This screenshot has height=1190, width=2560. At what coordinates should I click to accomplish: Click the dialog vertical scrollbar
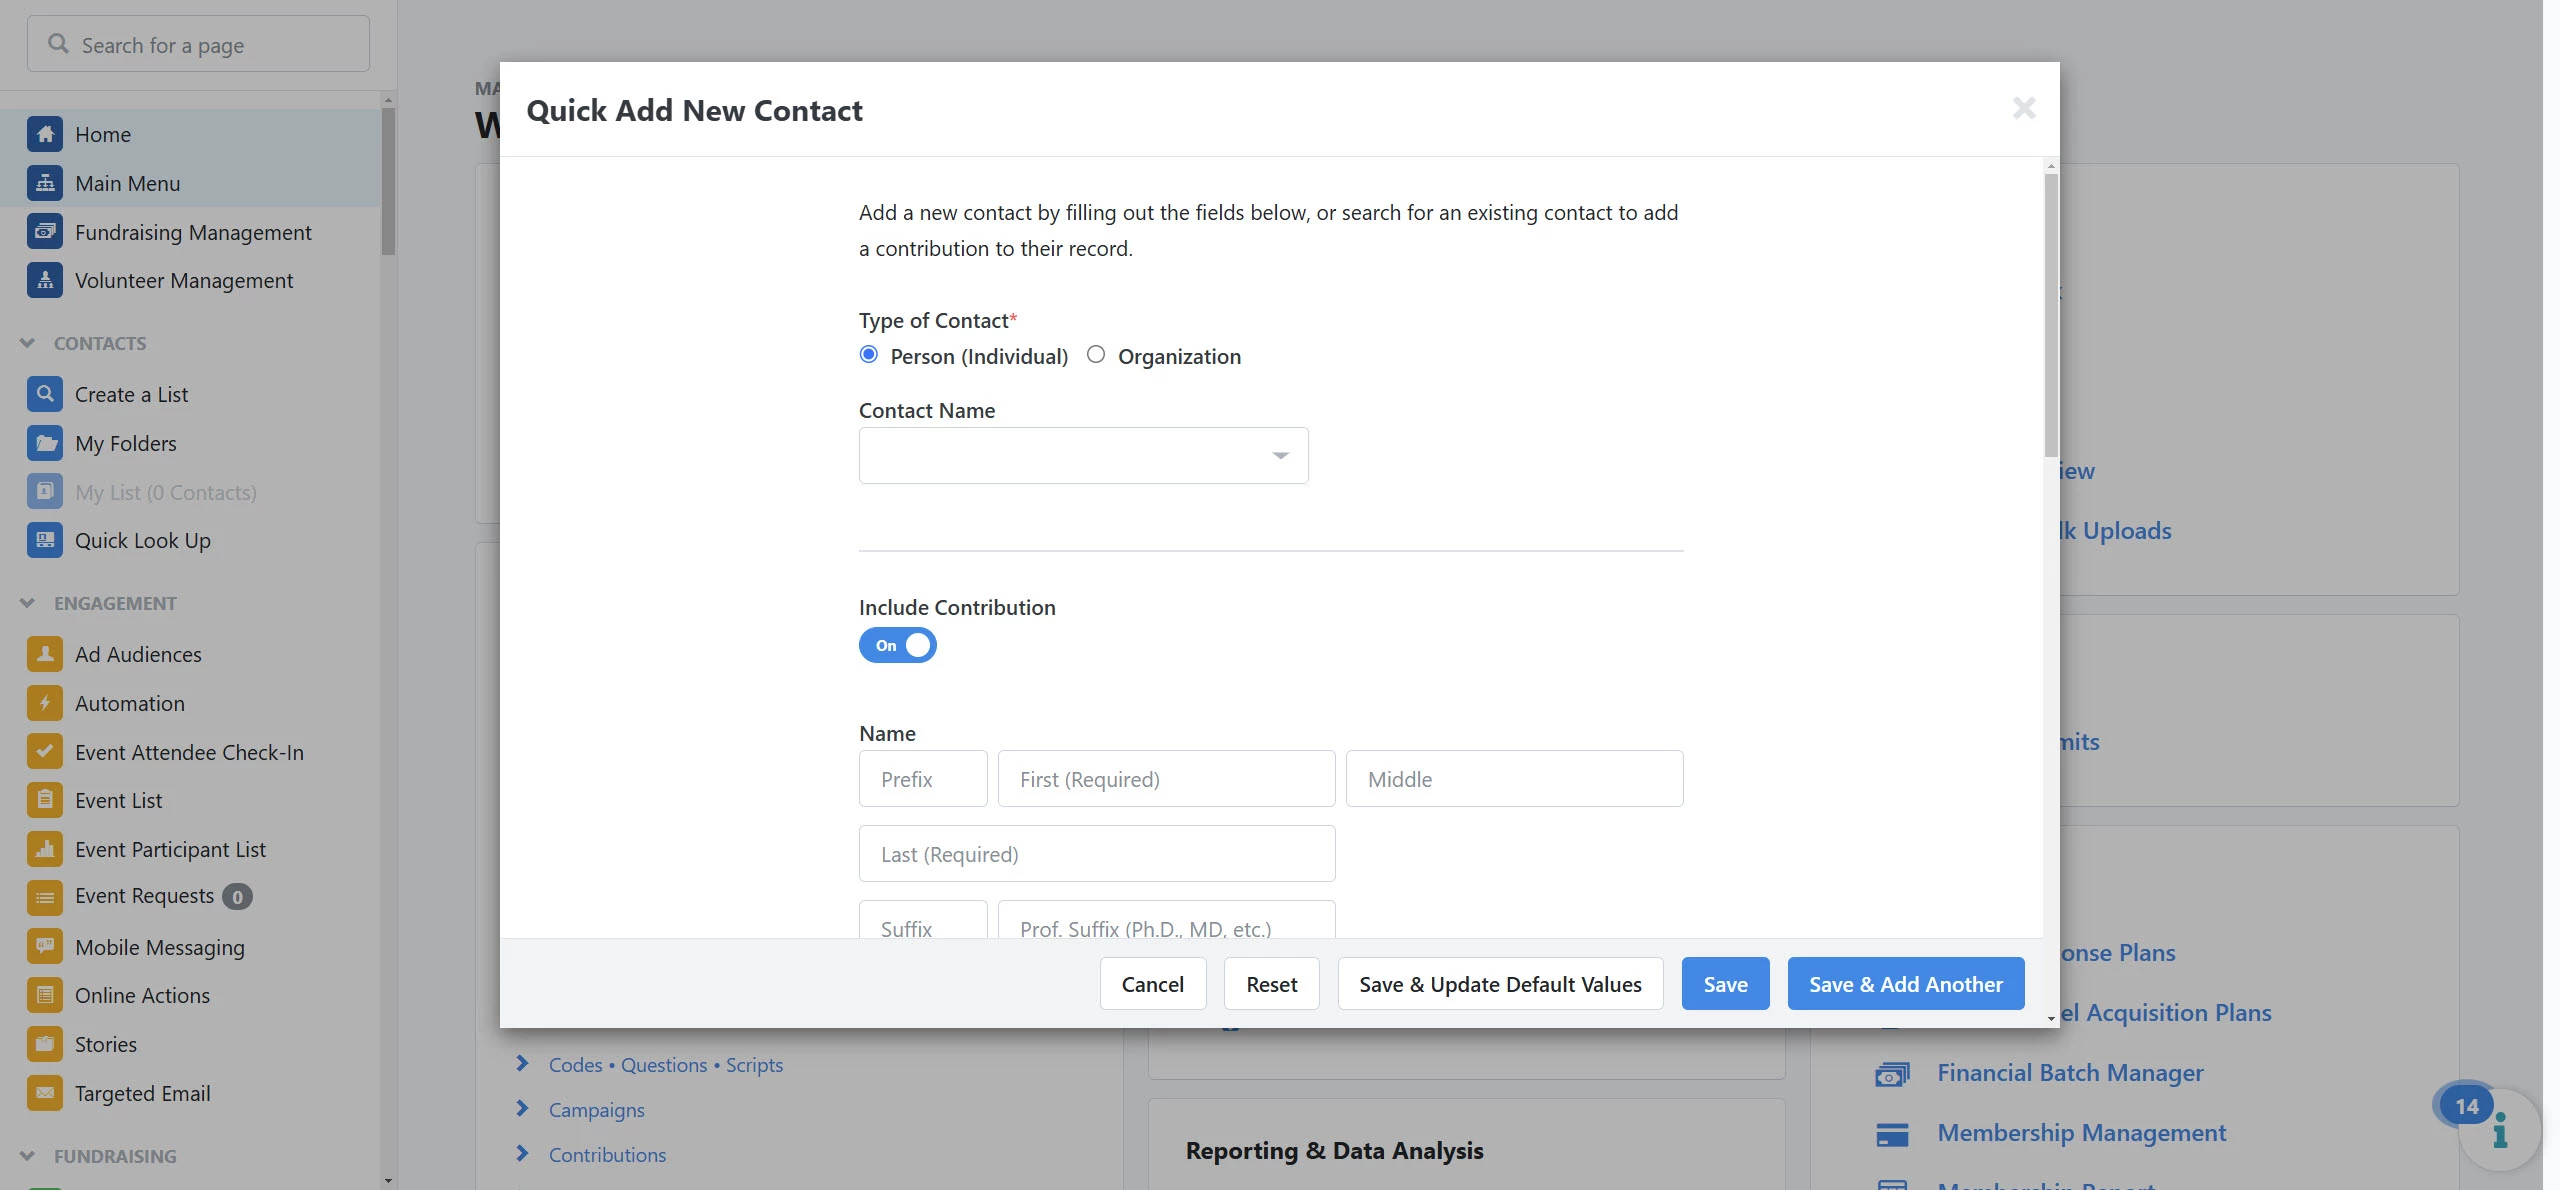pos(2051,315)
